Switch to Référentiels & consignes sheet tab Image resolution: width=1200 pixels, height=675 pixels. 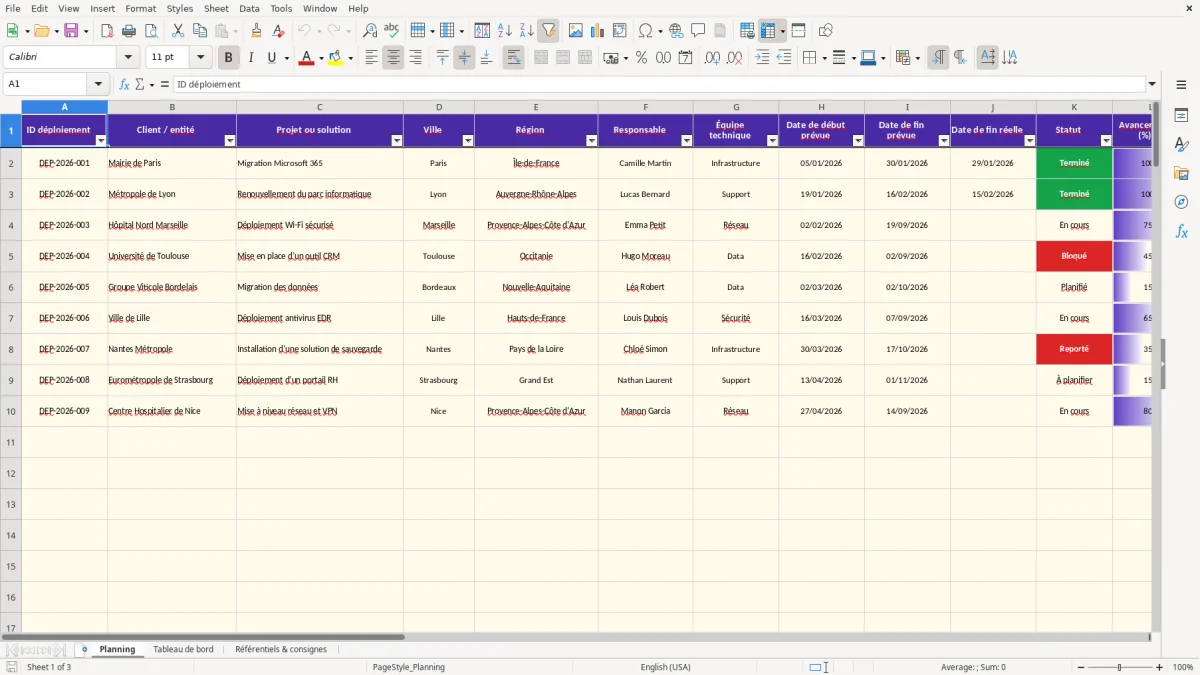281,650
